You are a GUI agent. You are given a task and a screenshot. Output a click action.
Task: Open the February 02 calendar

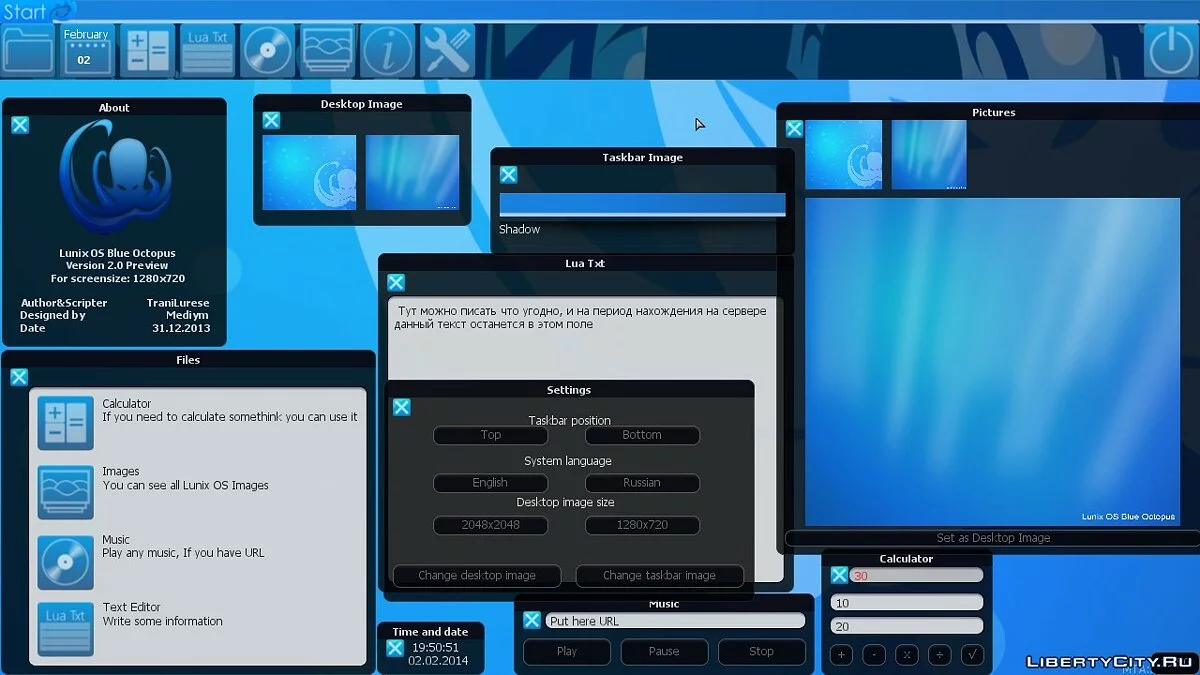[87, 48]
